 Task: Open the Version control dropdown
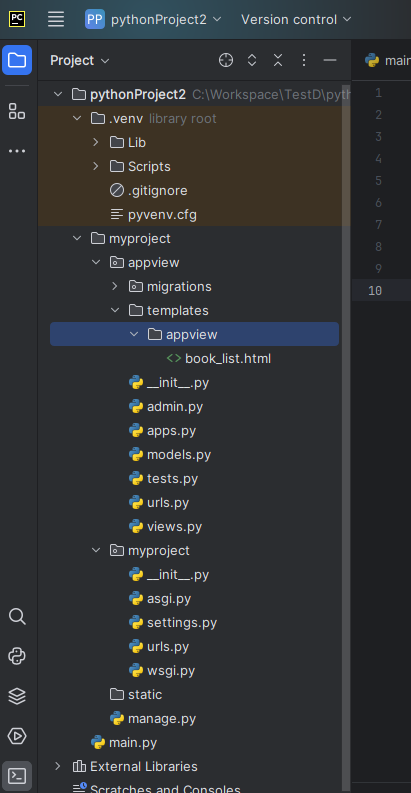tap(296, 19)
